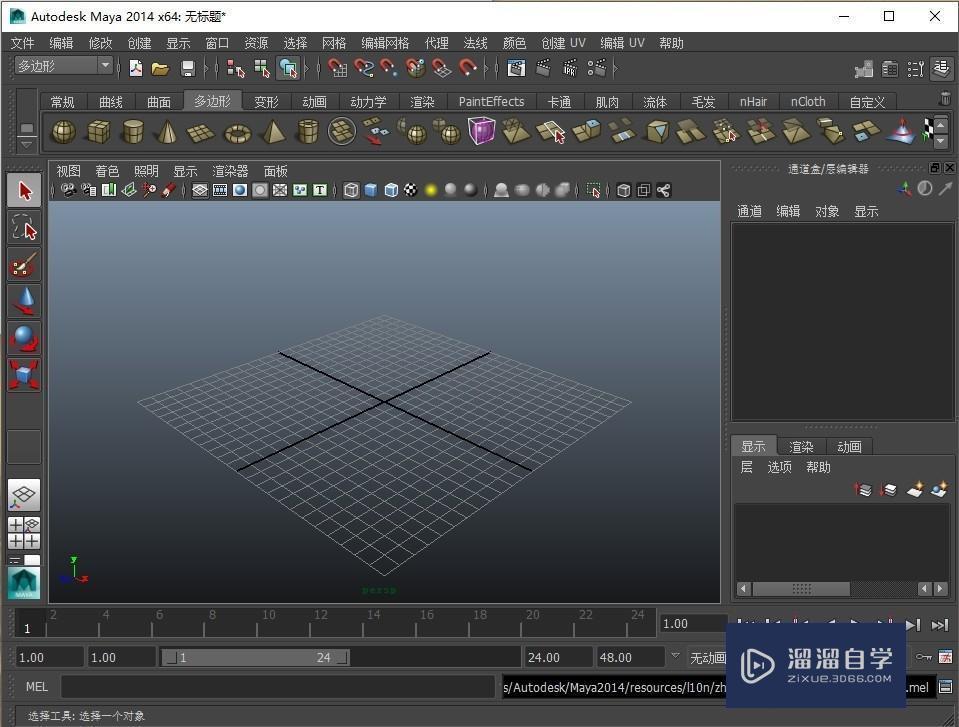Open the 创建 menu
The height and width of the screenshot is (727, 959).
click(139, 43)
